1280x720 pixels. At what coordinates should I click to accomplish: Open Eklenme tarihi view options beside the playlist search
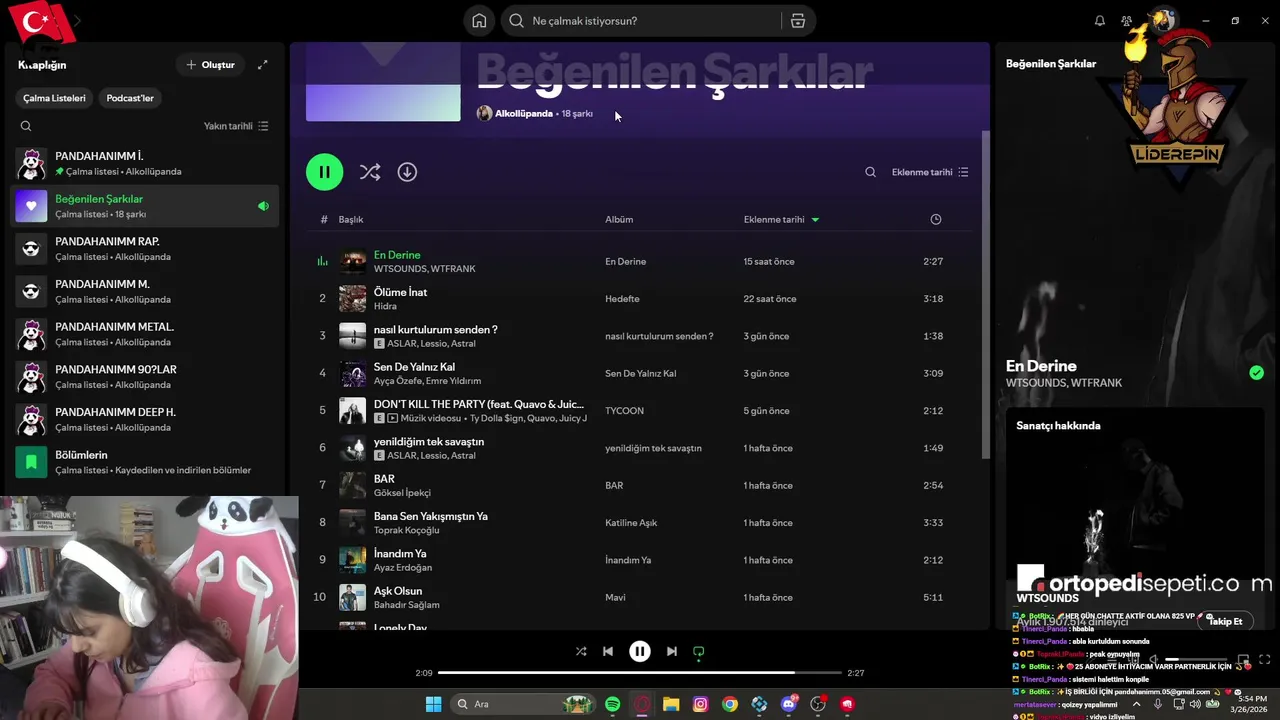(x=930, y=172)
